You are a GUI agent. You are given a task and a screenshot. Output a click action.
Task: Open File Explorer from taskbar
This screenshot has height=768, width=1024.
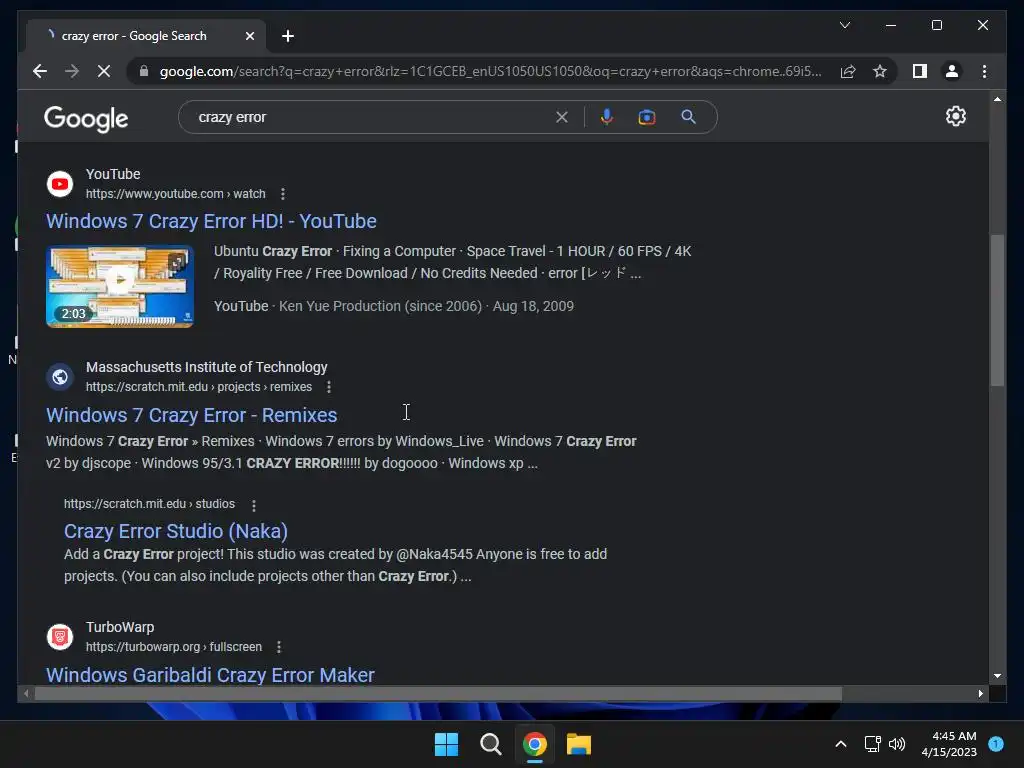[579, 744]
